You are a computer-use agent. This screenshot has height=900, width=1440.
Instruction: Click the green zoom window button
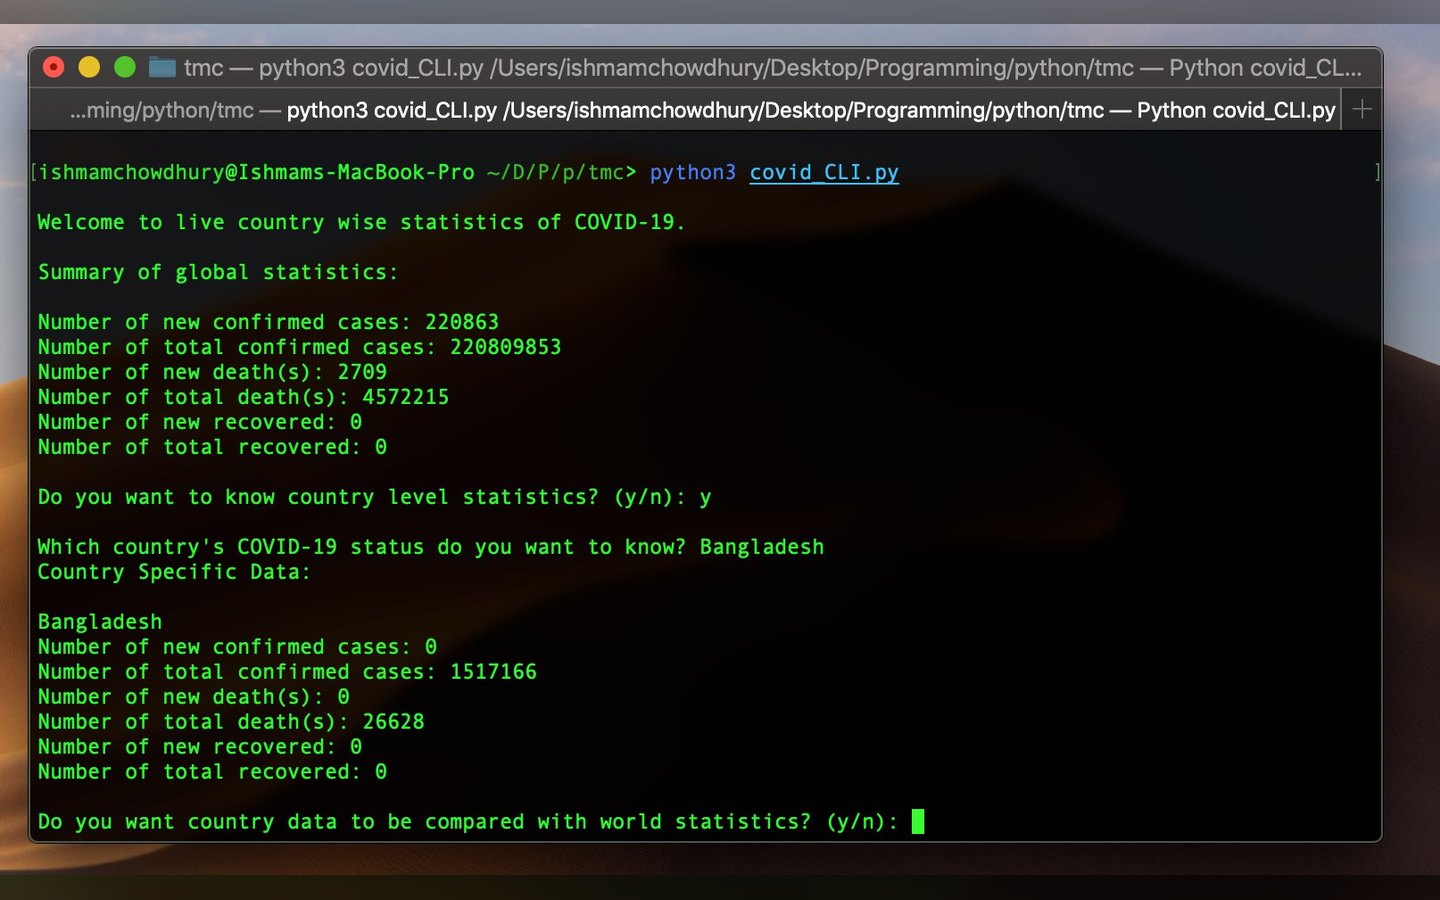[x=125, y=67]
